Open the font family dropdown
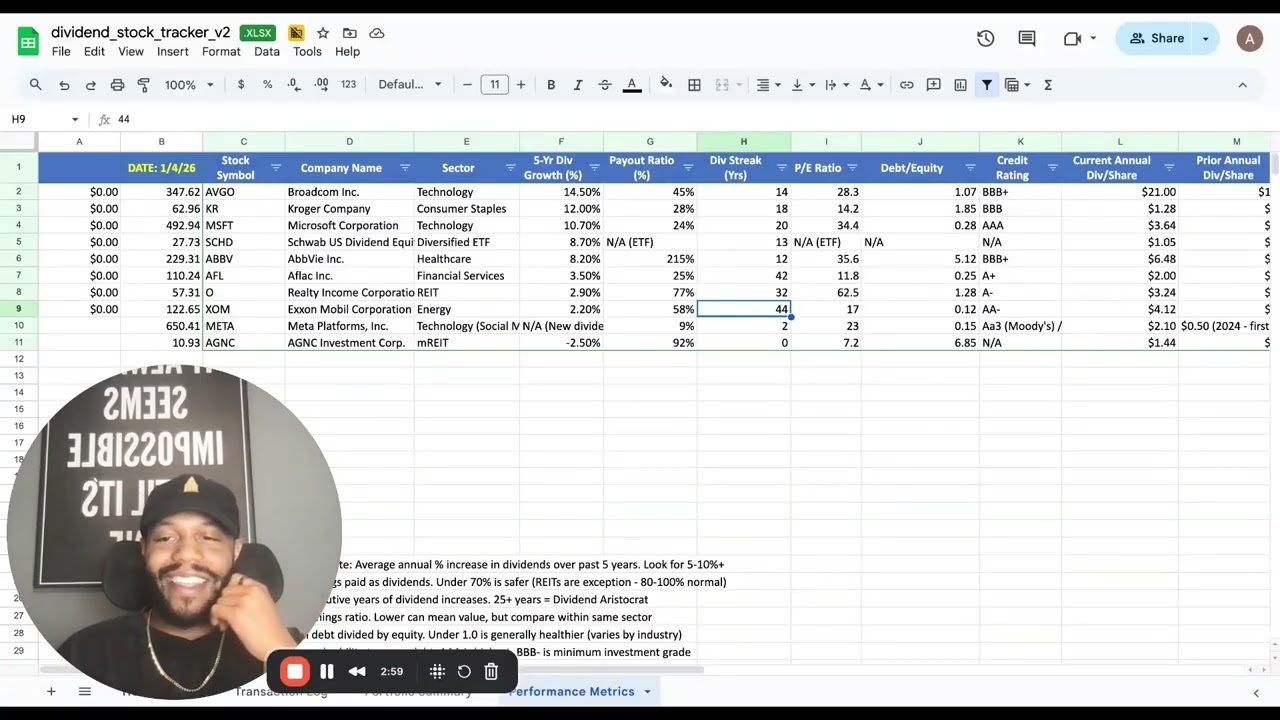Screen dimensions: 1280x720 [x=410, y=85]
